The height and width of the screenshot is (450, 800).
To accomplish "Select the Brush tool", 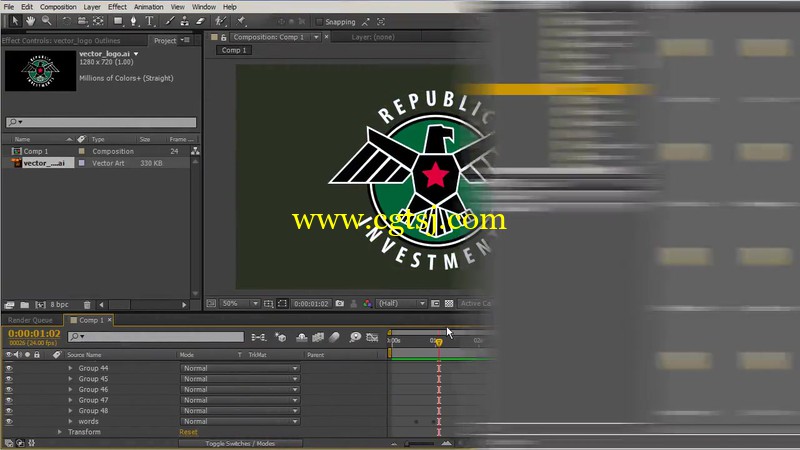I will (169, 21).
